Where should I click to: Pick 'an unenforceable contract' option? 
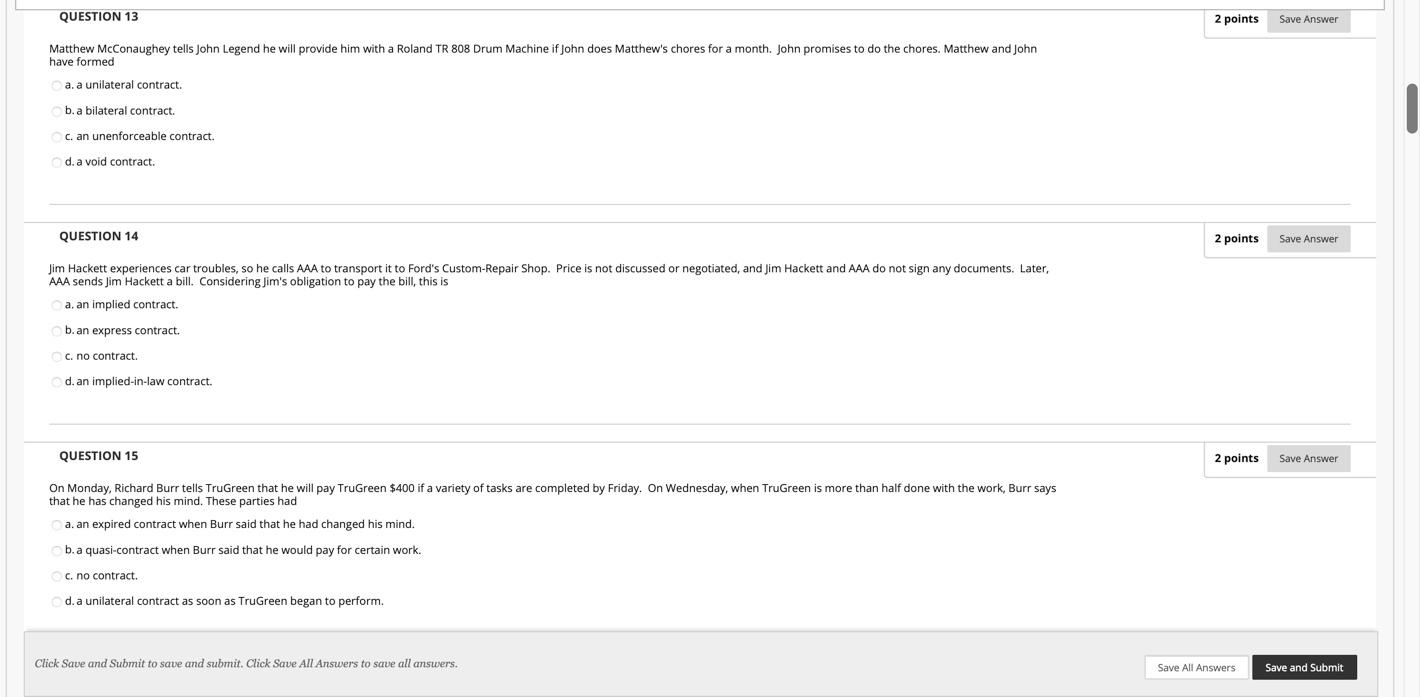57,137
